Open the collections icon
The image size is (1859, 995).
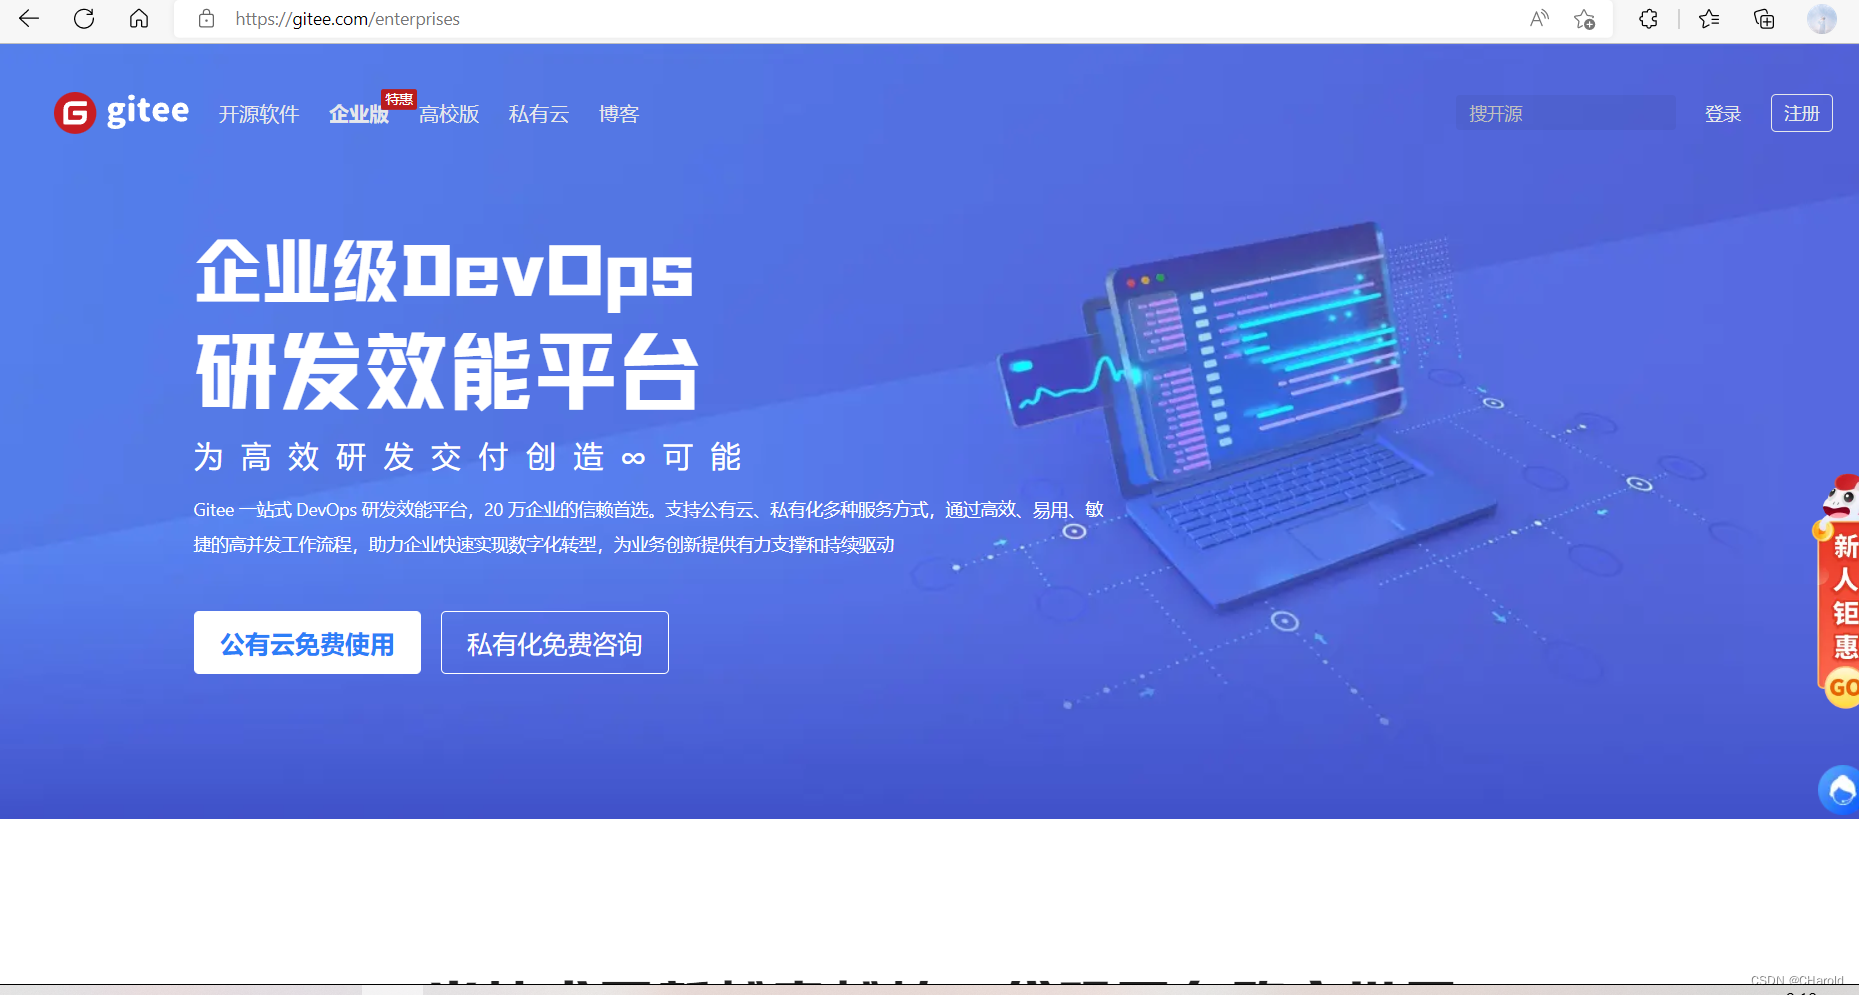pyautogui.click(x=1764, y=18)
